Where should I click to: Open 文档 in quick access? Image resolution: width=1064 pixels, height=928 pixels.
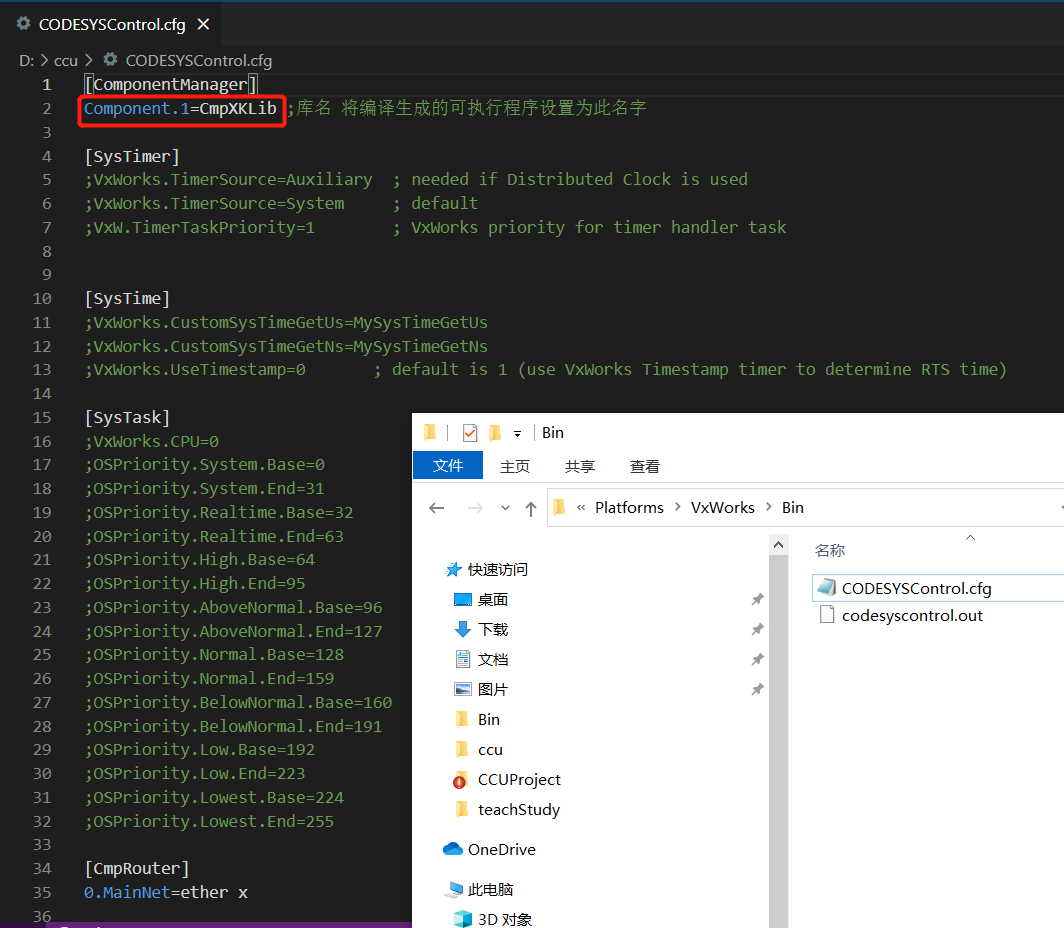[493, 659]
